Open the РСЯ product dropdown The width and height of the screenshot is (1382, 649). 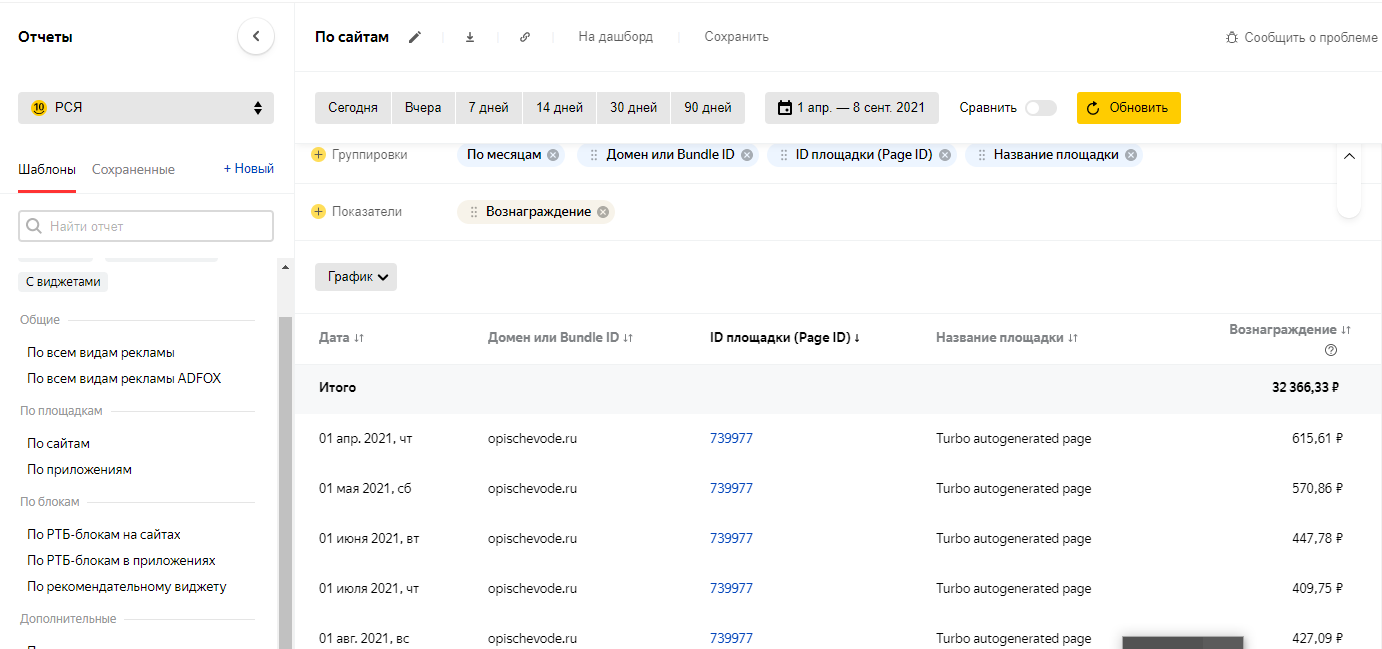tap(146, 108)
